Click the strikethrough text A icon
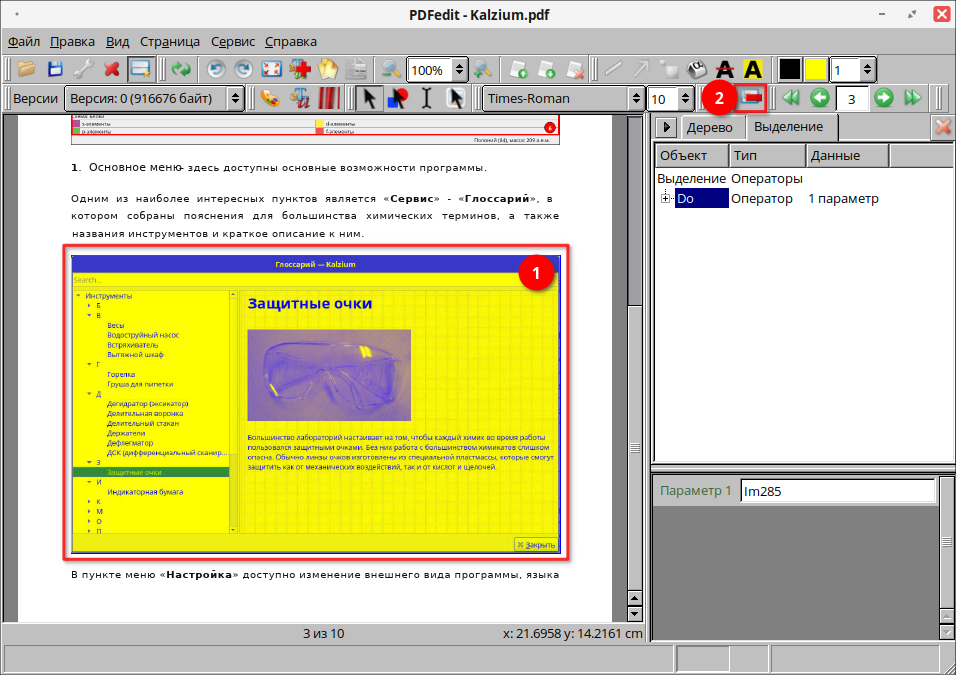Screen dimensions: 956x675 (x=725, y=70)
